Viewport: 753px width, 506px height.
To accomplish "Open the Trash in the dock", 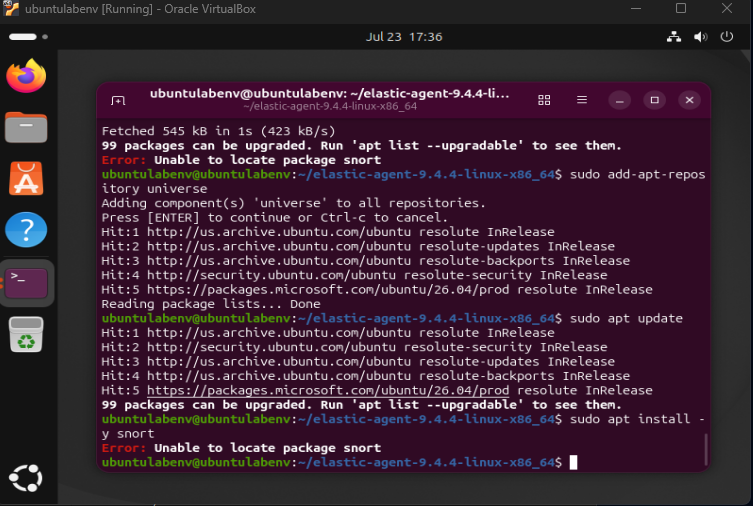I will pyautogui.click(x=26, y=334).
